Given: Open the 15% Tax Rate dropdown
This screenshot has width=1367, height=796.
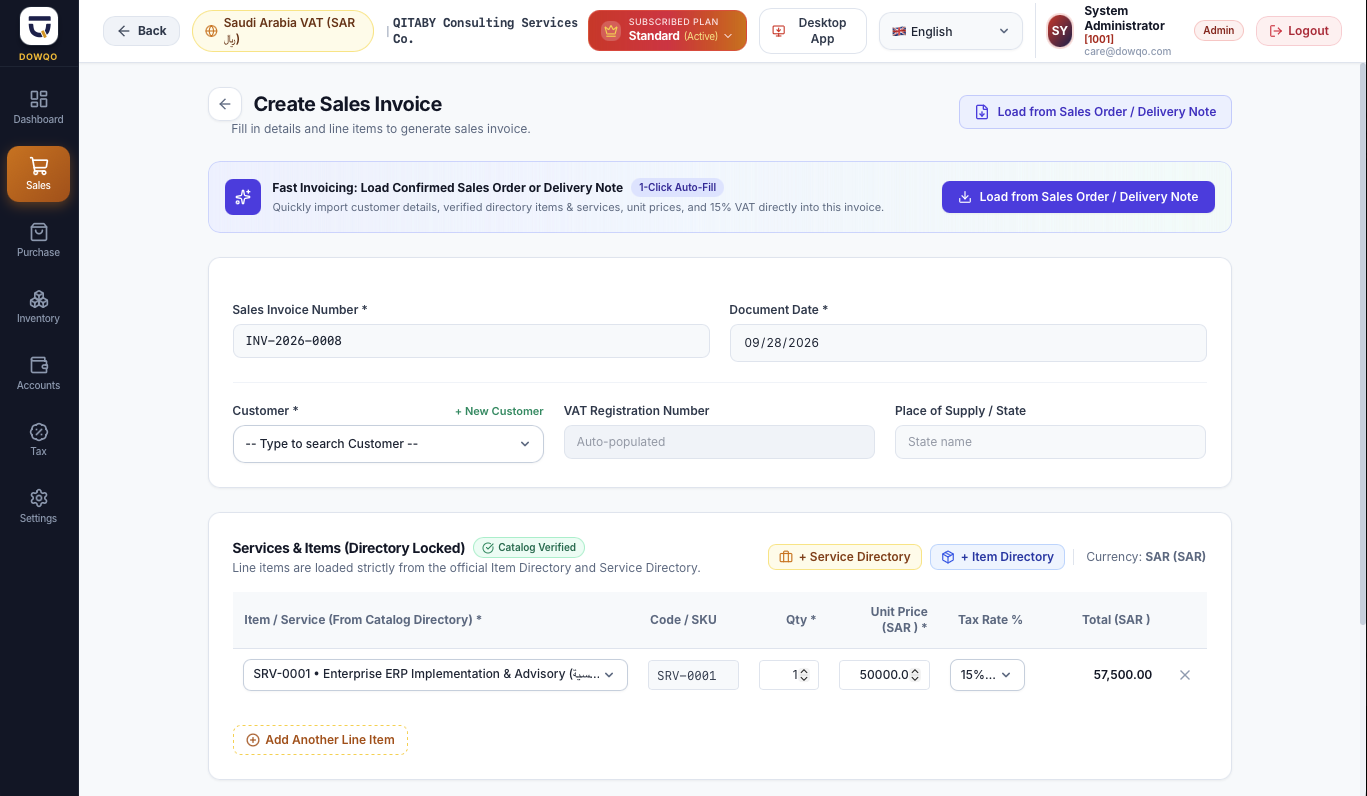Looking at the screenshot, I should [987, 675].
